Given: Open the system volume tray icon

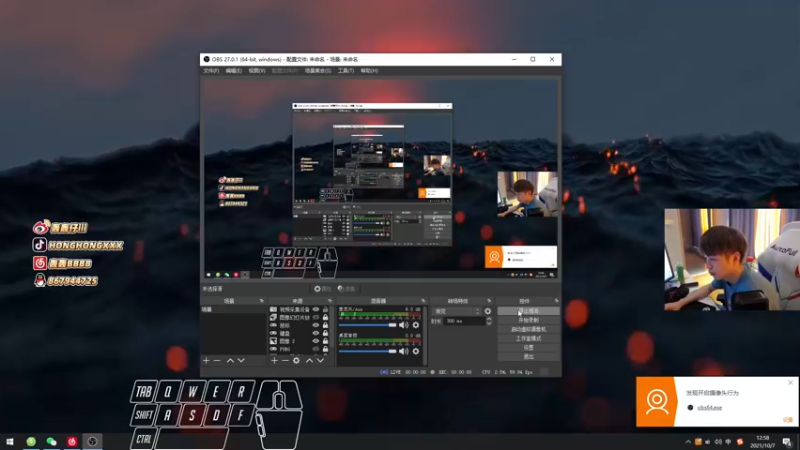Looking at the screenshot, I should (x=718, y=442).
